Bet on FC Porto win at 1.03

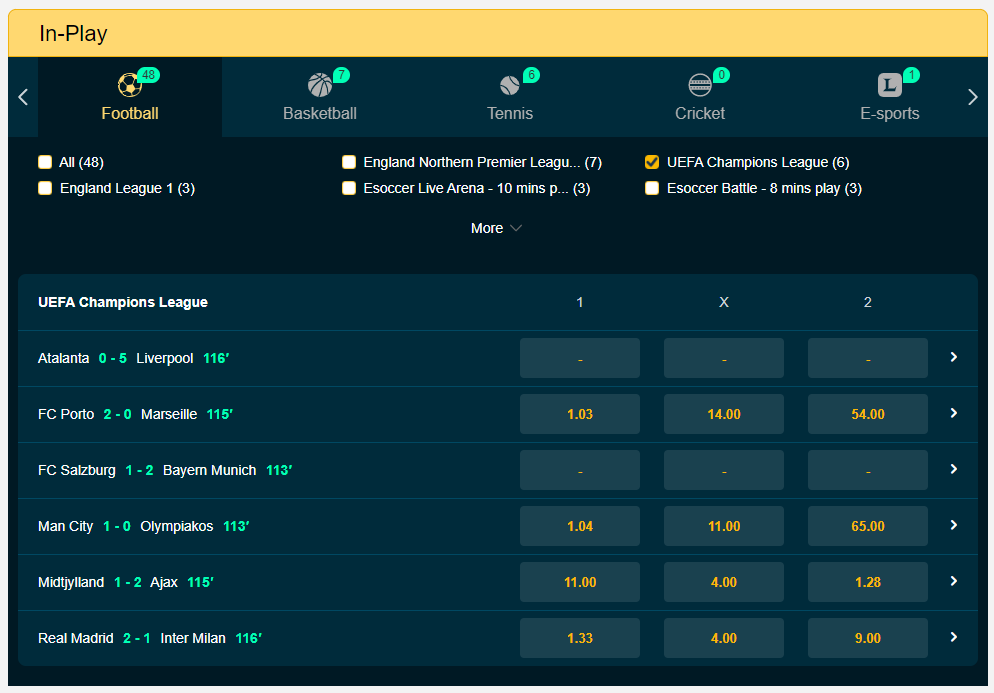[x=579, y=414]
